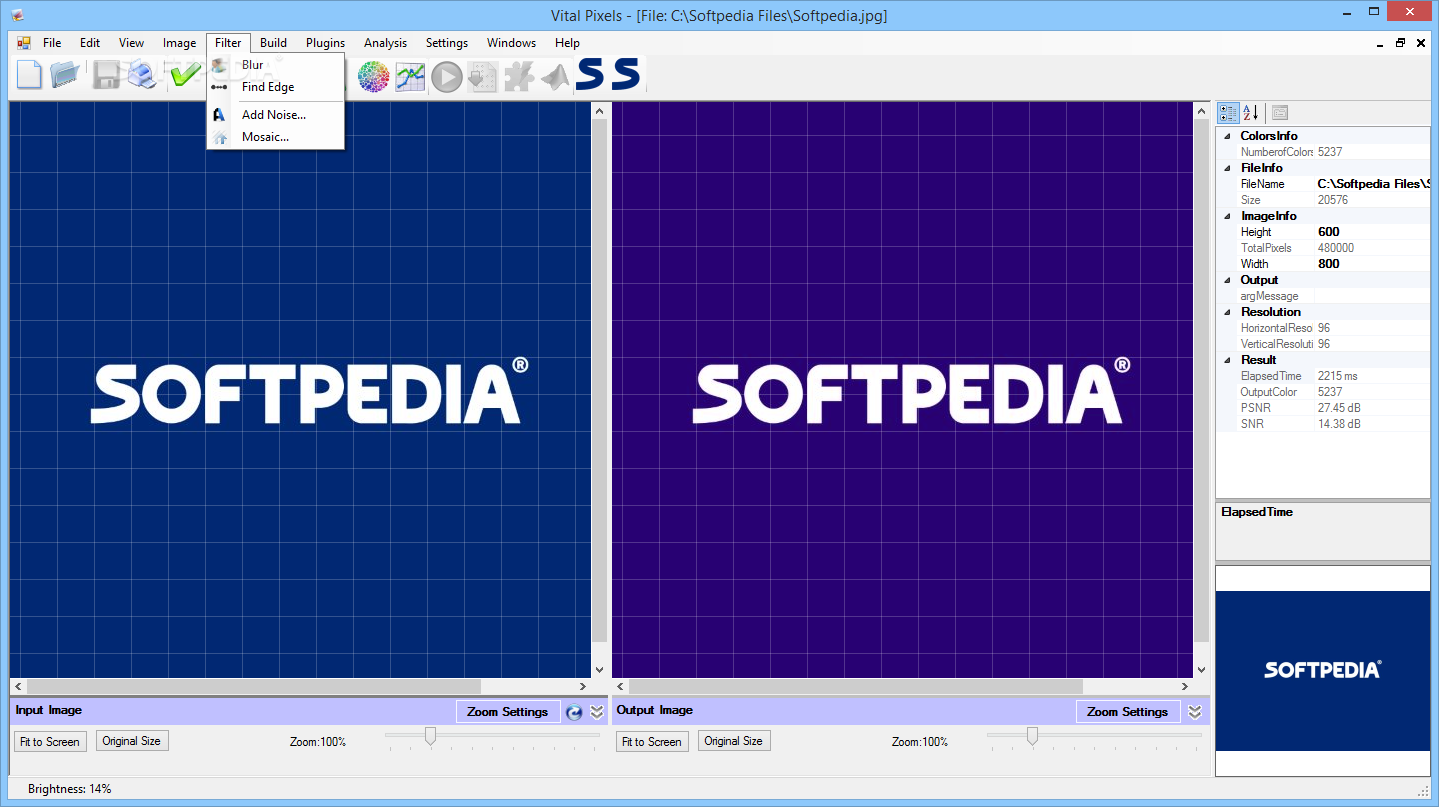Click the puzzle piece plugin icon
This screenshot has height=807, width=1439.
point(519,76)
